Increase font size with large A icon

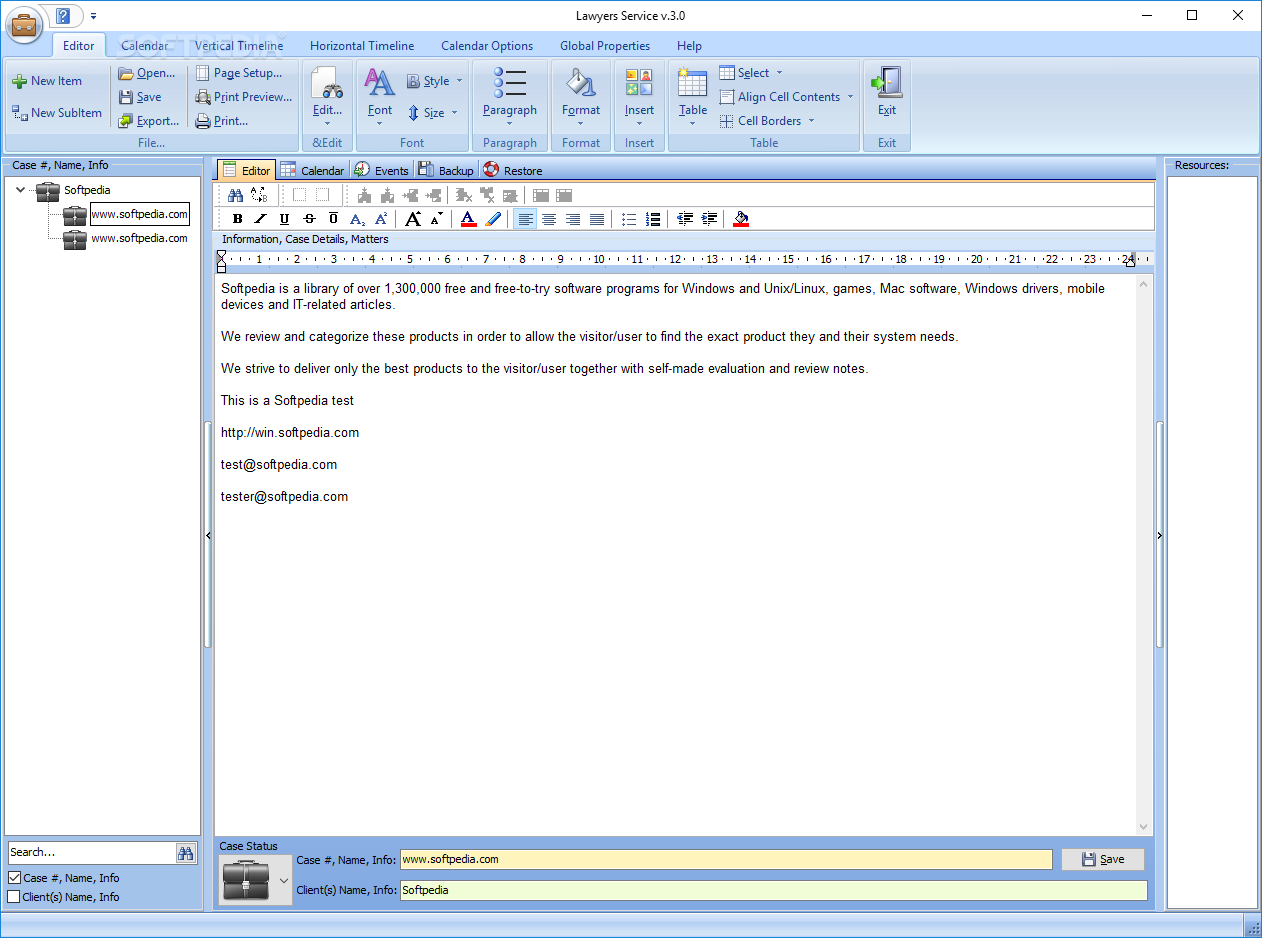[x=413, y=219]
